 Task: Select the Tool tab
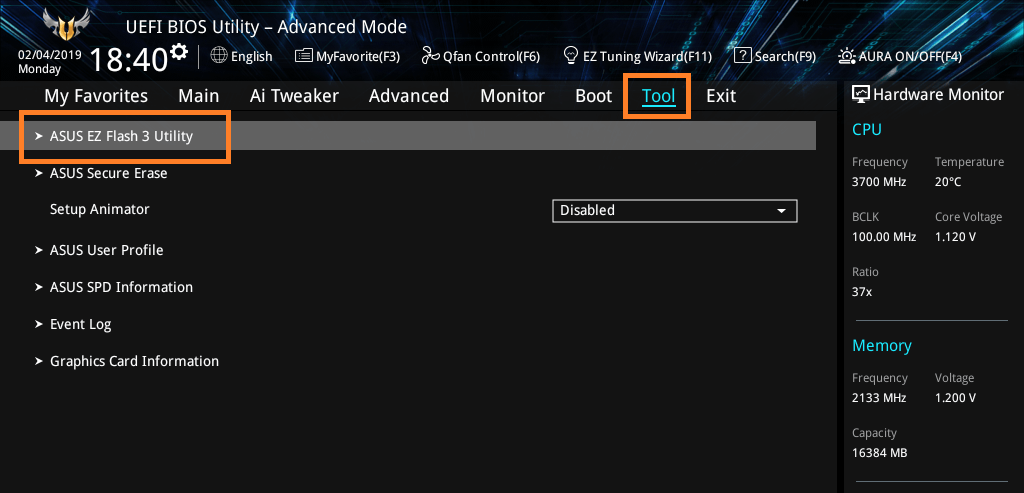click(x=658, y=96)
